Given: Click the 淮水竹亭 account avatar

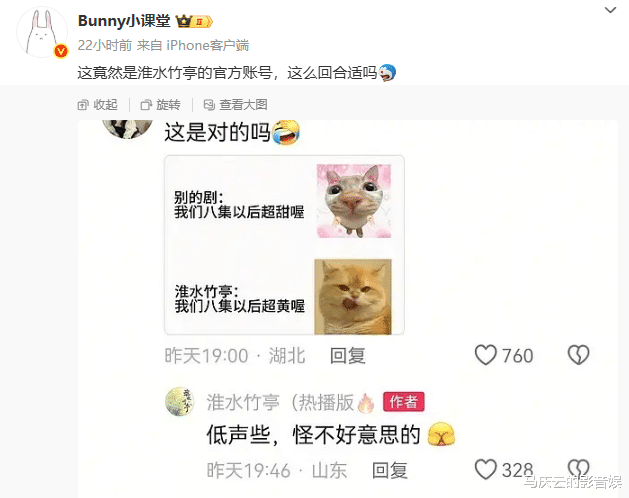Looking at the screenshot, I should [179, 402].
